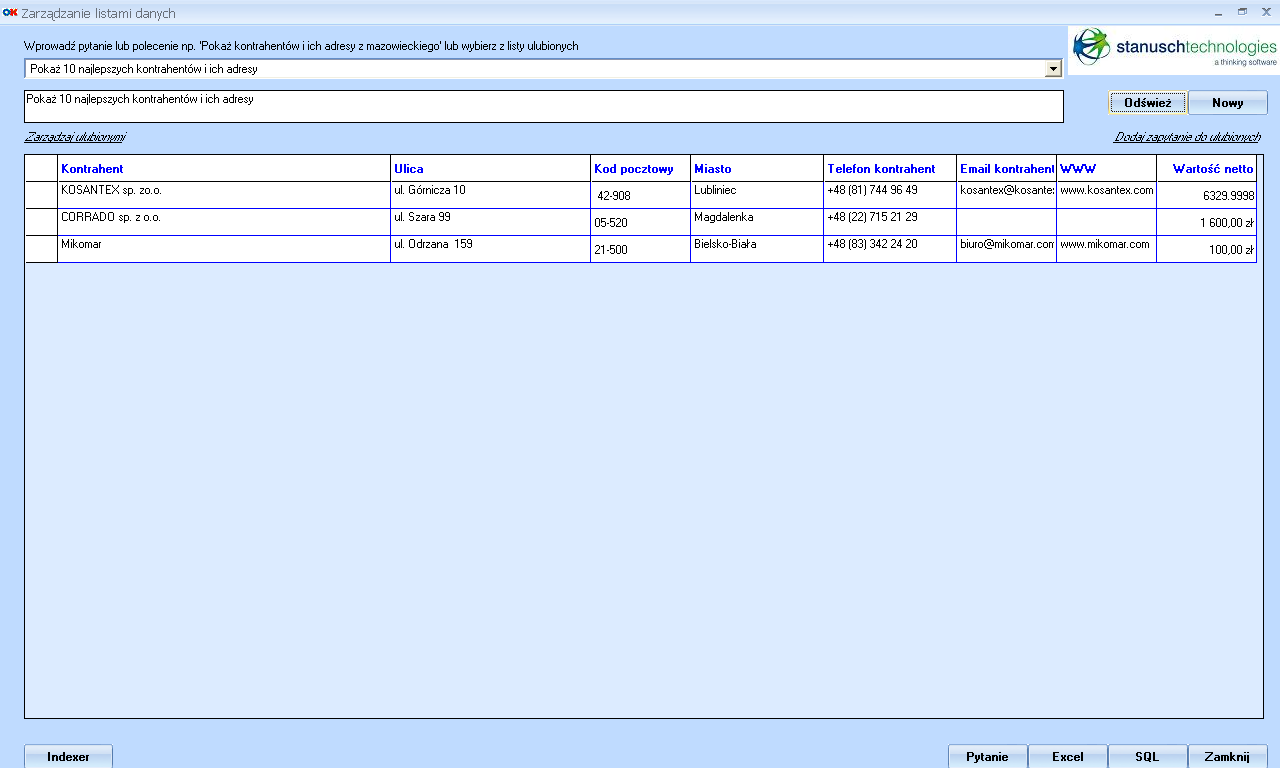This screenshot has height=768, width=1280.
Task: Click postal code 42-908 cell
Action: tap(641, 195)
